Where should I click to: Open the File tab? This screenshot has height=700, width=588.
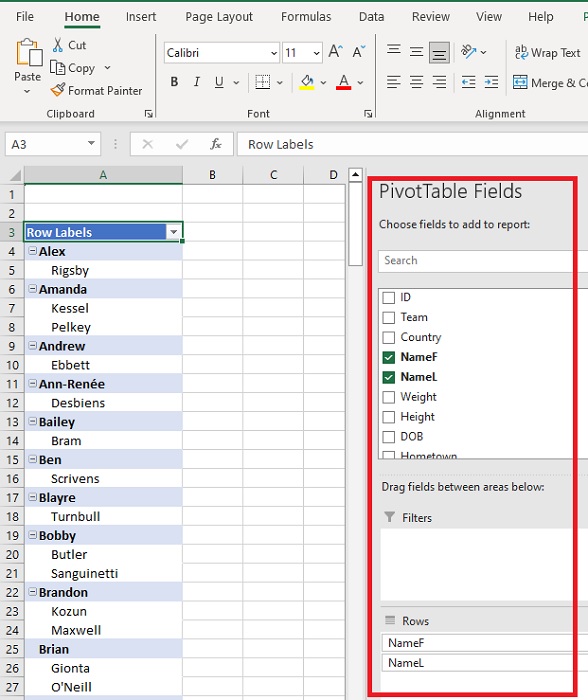[25, 17]
